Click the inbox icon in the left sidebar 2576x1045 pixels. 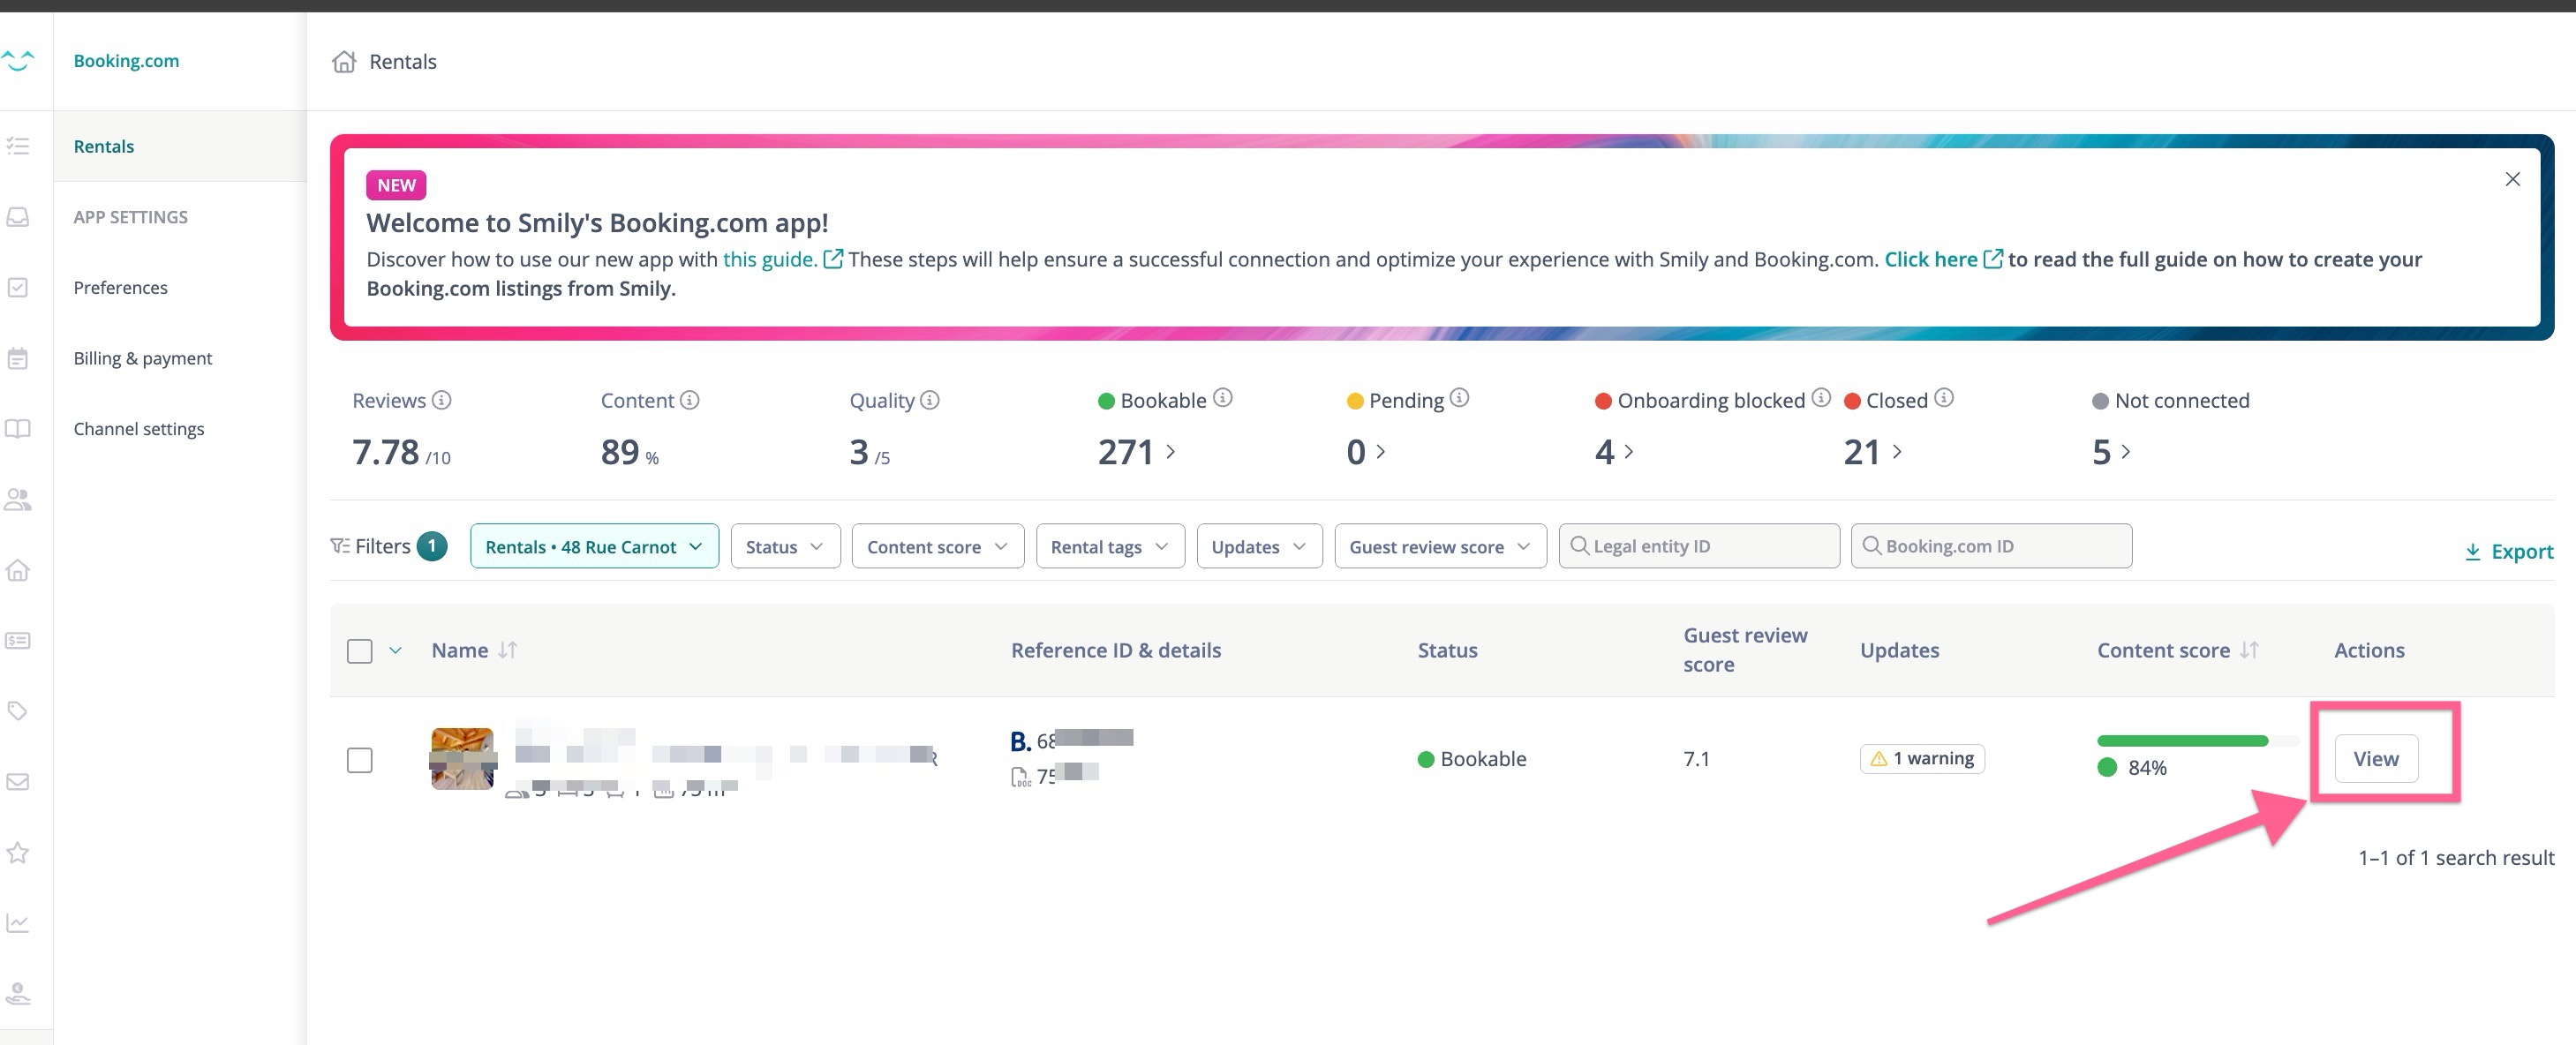click(x=18, y=217)
